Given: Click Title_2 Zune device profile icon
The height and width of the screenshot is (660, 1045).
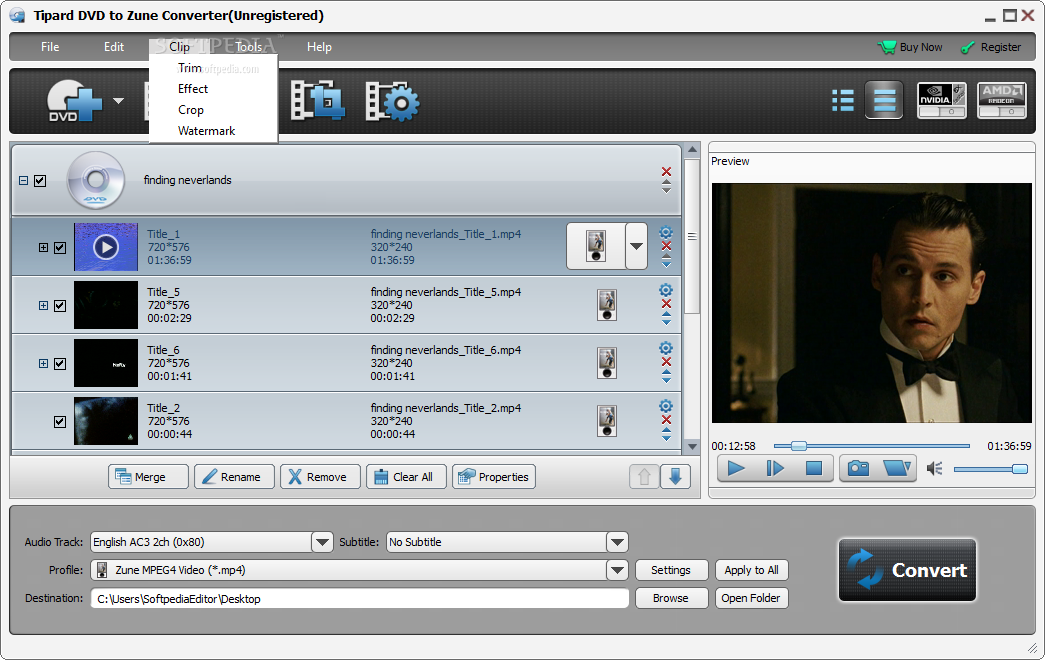Looking at the screenshot, I should point(607,421).
